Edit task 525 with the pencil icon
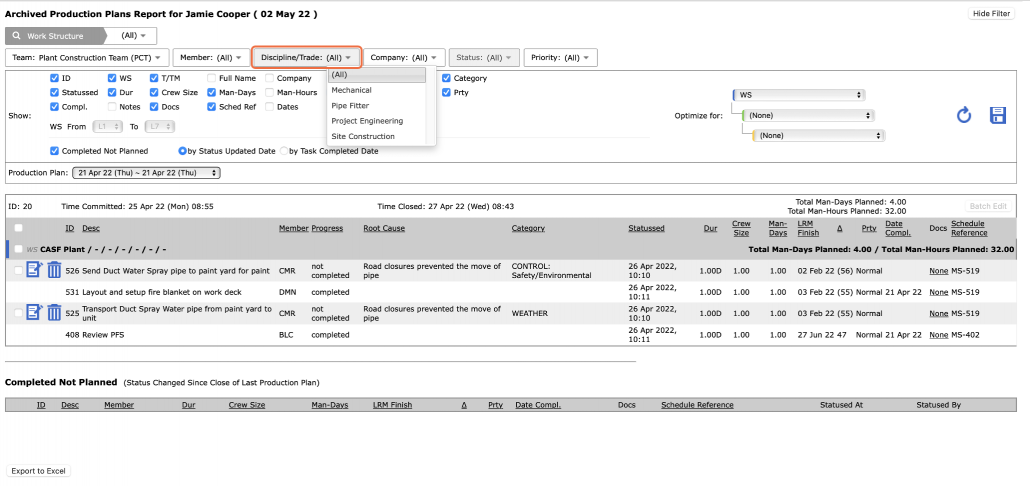 (35, 313)
